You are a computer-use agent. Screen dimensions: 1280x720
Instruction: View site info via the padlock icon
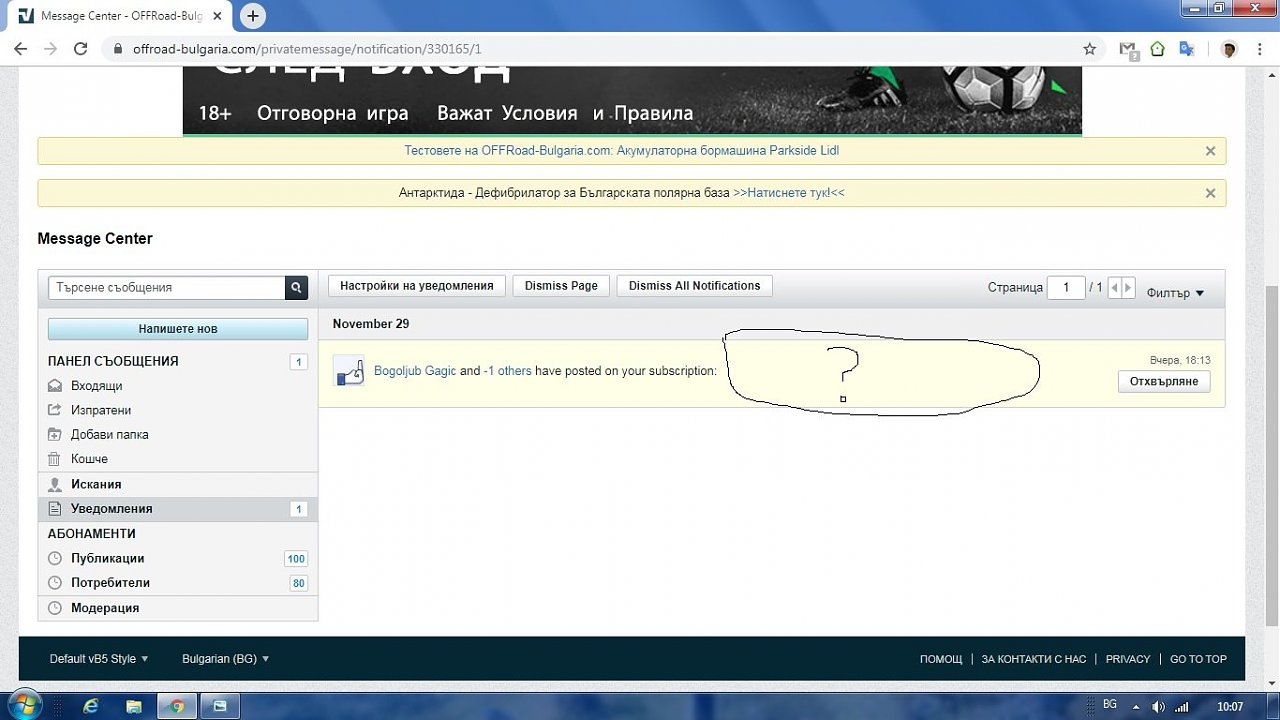tap(118, 49)
